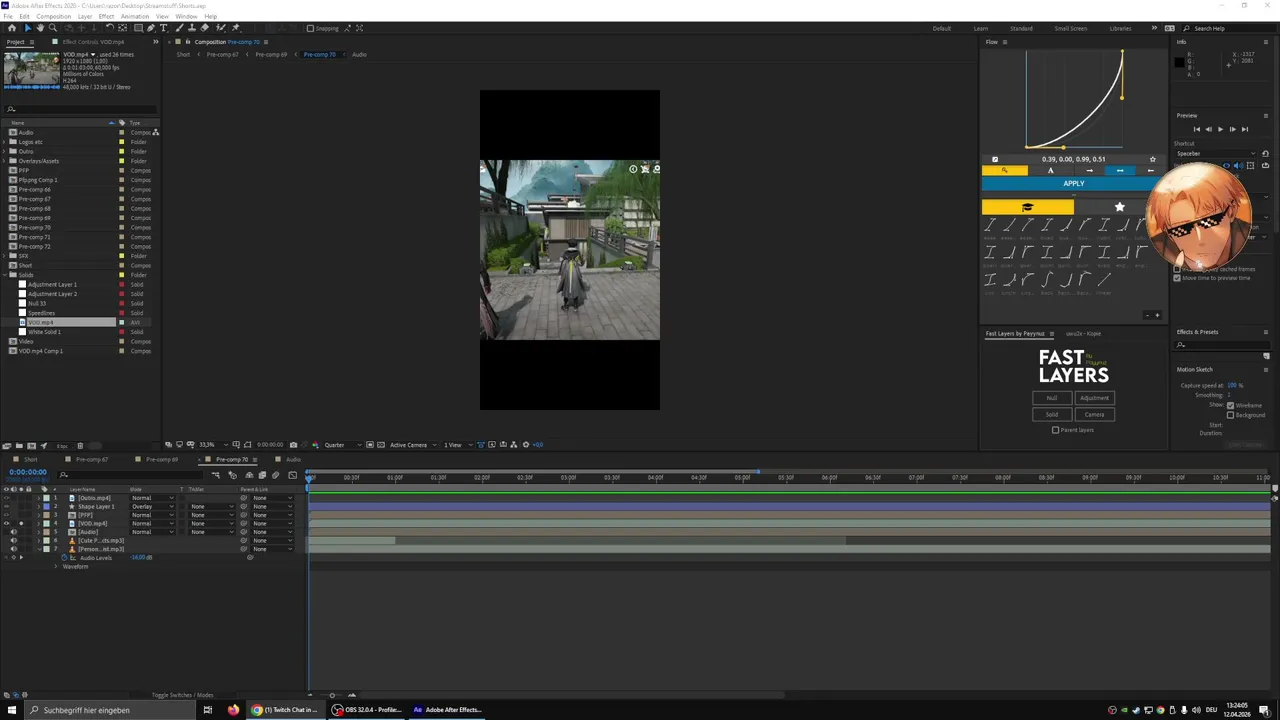Toggle Move time to preview time checkbox

tap(1177, 278)
